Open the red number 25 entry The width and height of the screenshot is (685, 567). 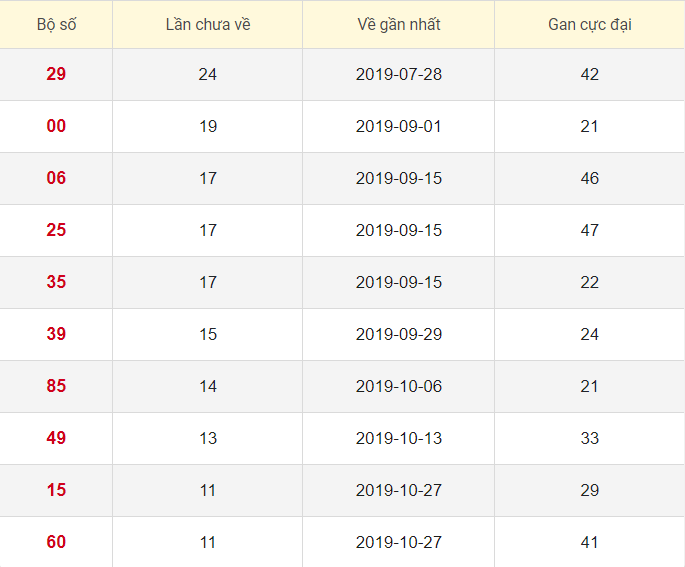pos(56,230)
